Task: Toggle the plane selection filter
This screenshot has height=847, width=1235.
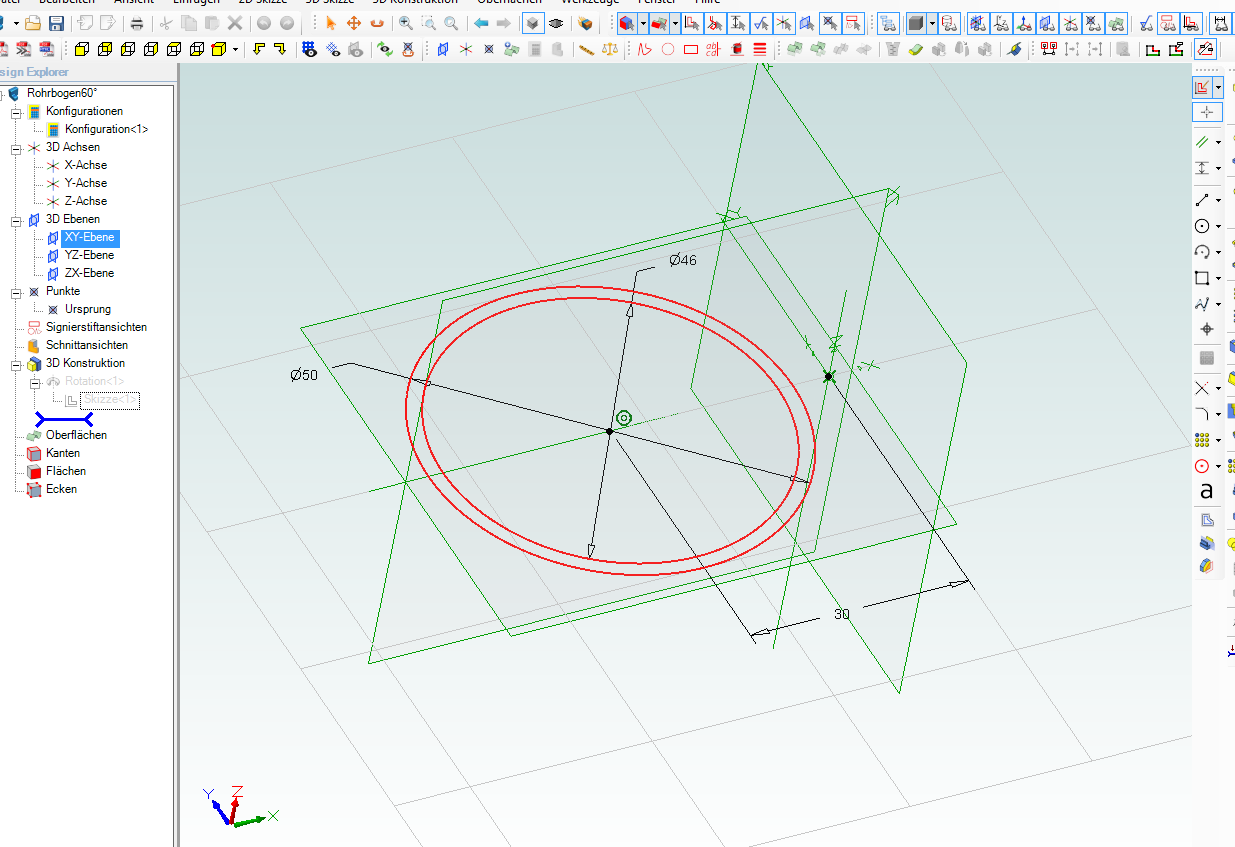Action: tap(806, 23)
